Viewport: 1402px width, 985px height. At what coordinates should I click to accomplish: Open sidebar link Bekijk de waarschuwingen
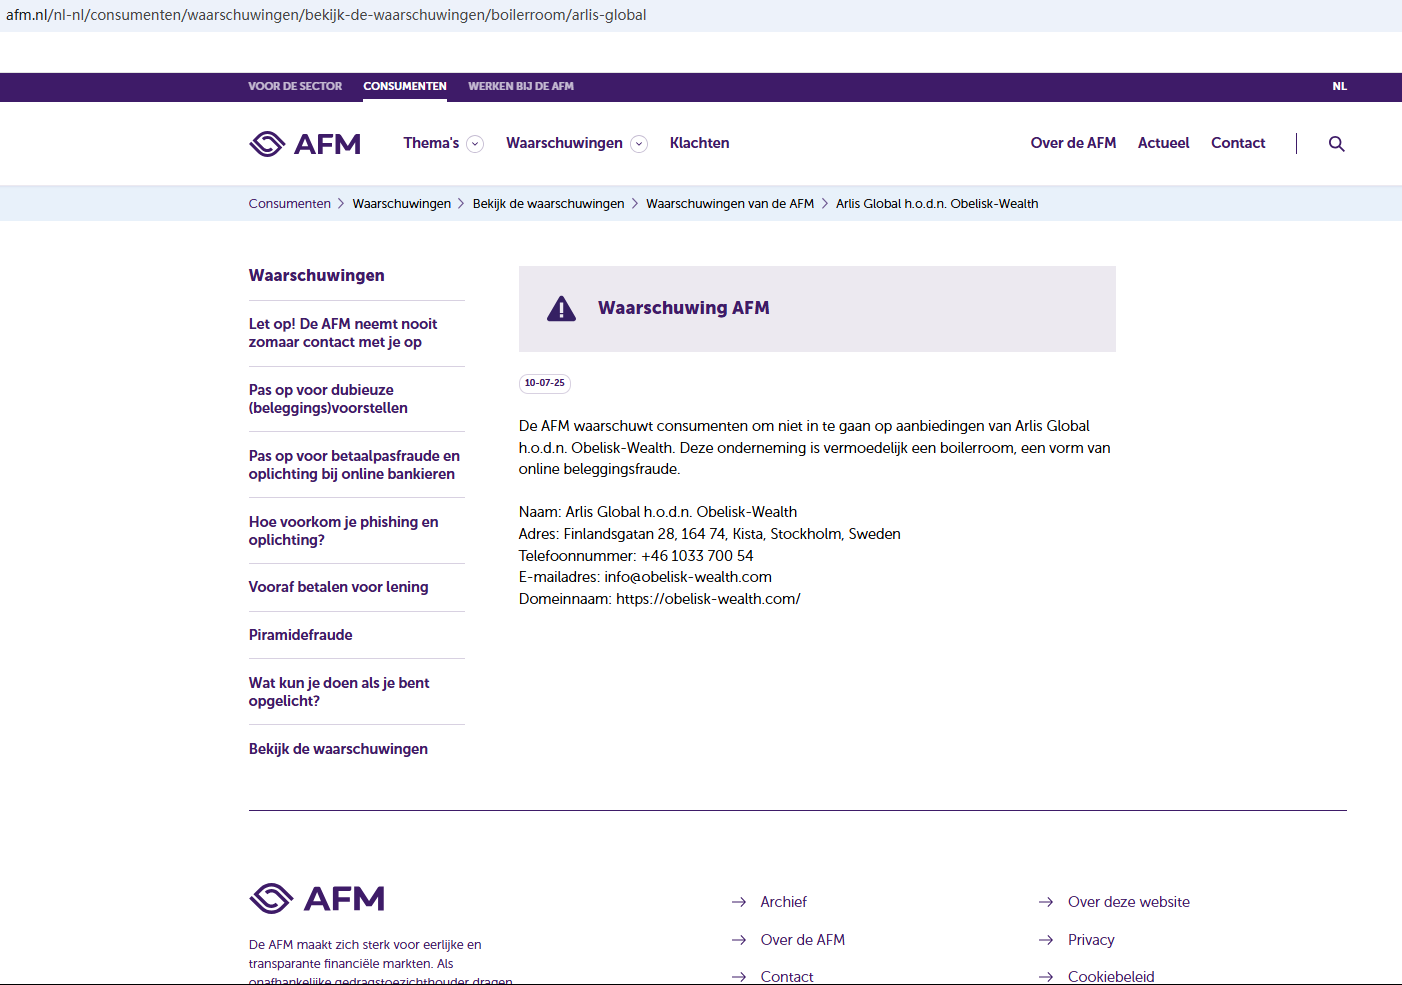[x=338, y=749]
